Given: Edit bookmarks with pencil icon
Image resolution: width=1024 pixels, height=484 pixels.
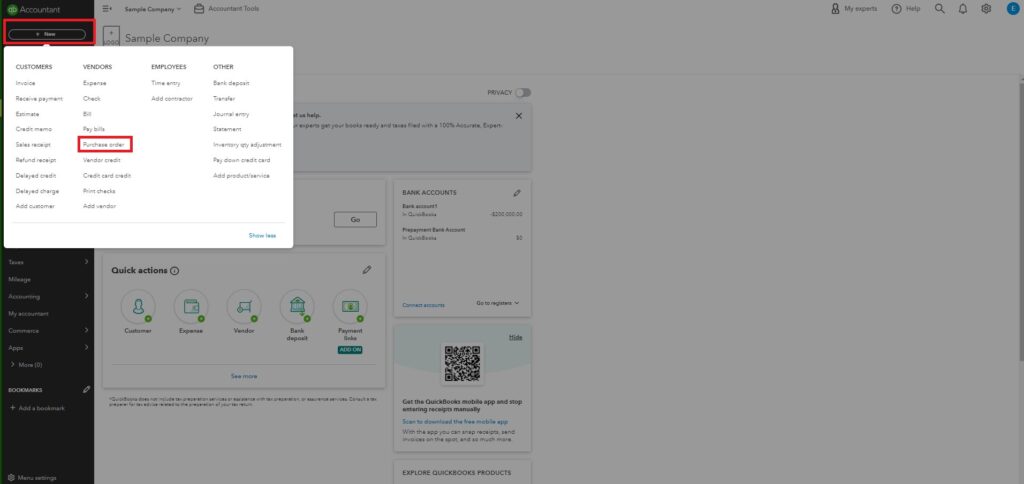Looking at the screenshot, I should pos(87,389).
